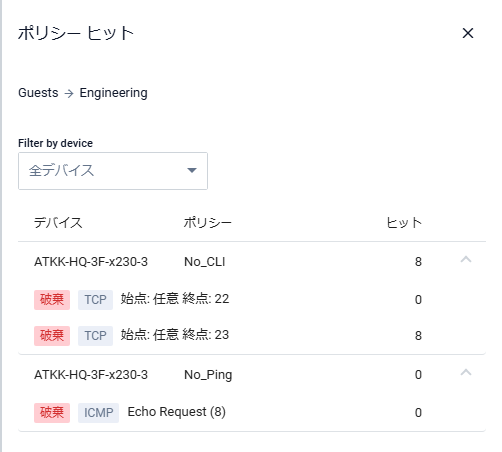Click the Echo Request (8) rule text
This screenshot has width=502, height=452.
click(177, 412)
